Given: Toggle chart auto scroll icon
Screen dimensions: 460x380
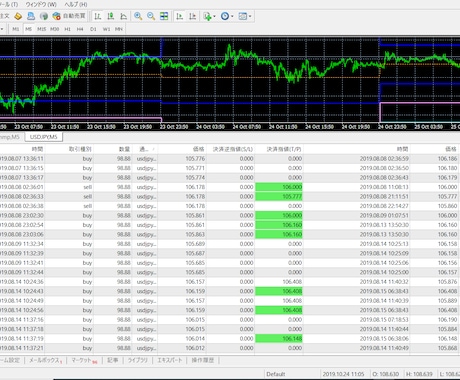Looking at the screenshot, I should tap(179, 16).
